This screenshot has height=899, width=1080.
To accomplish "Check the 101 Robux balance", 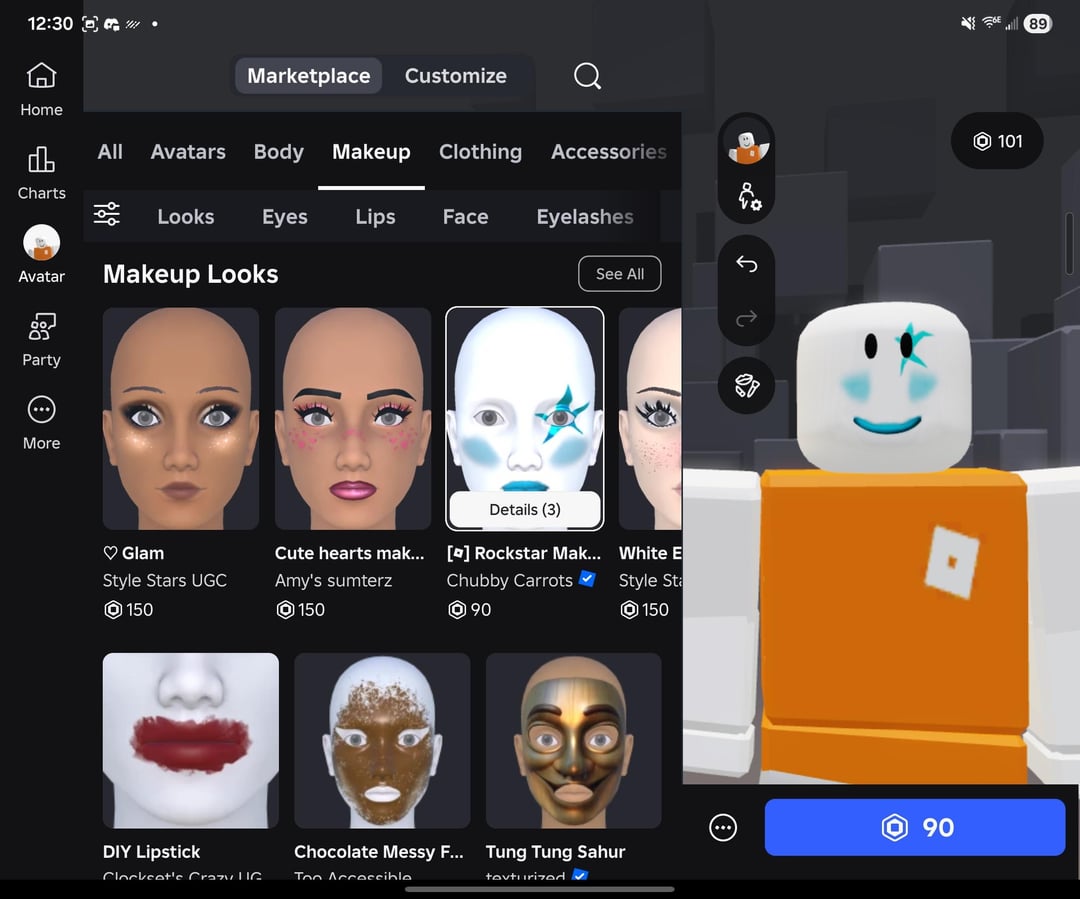I will 997,141.
